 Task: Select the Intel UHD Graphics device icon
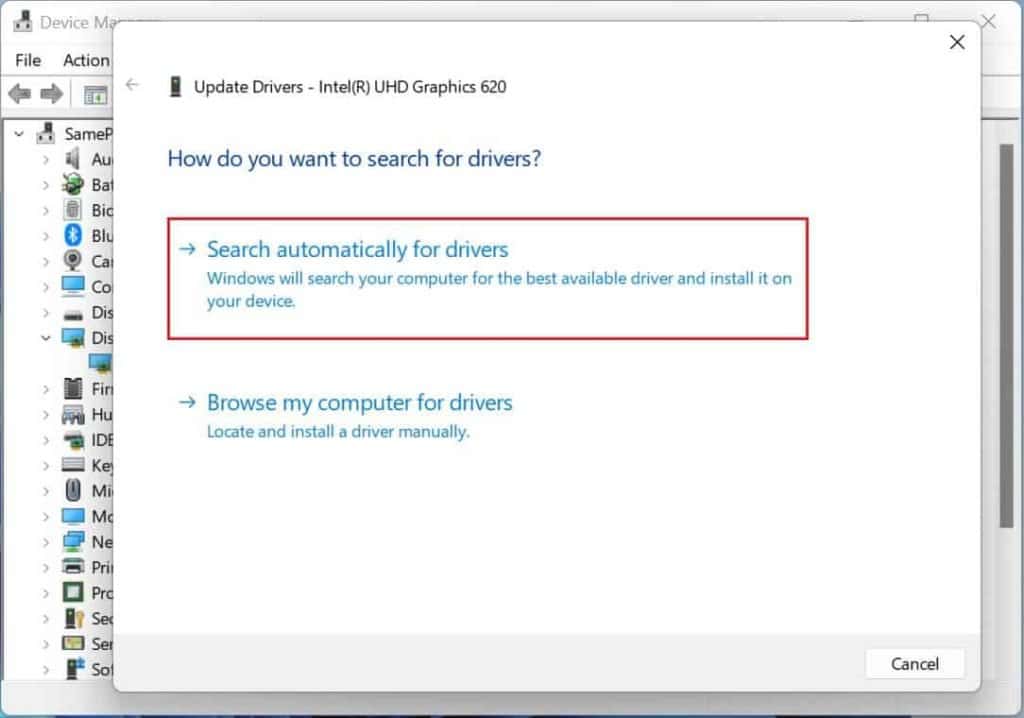(x=100, y=363)
